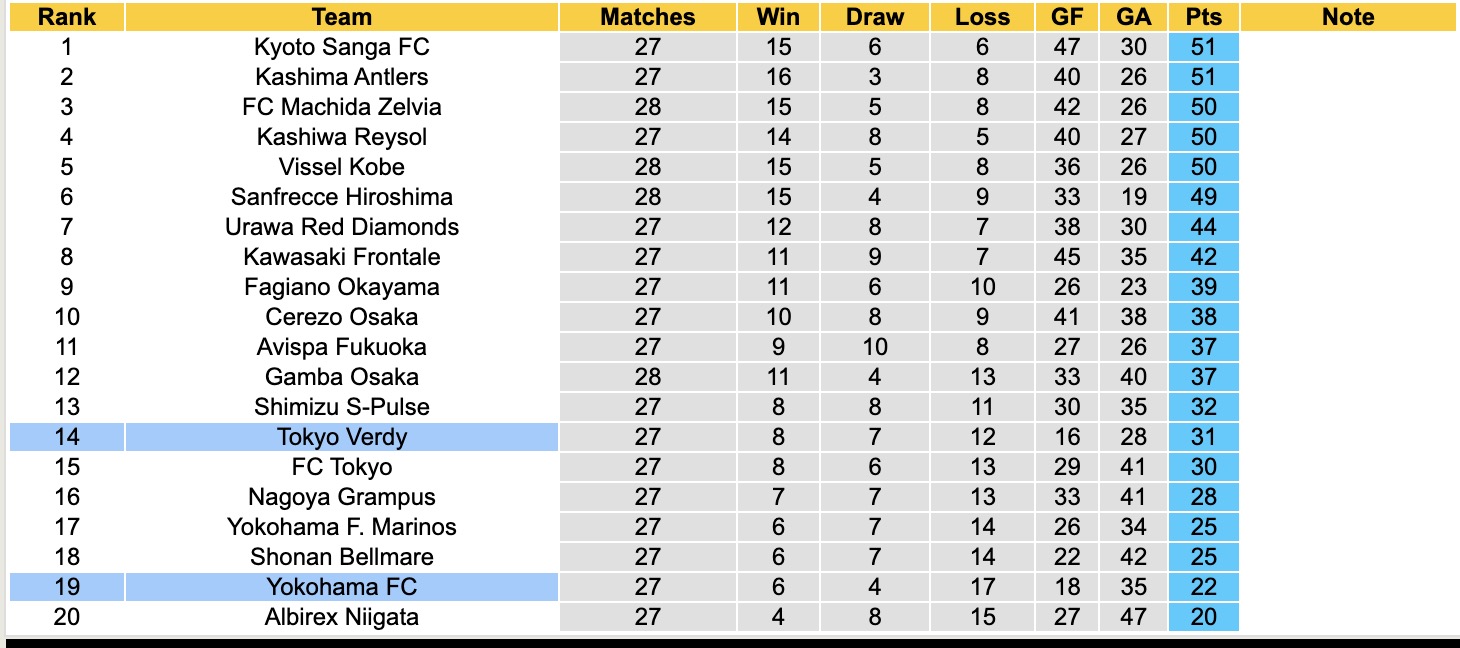Screen dimensions: 1460x648
Task: Click the Rank column header
Action: point(67,17)
